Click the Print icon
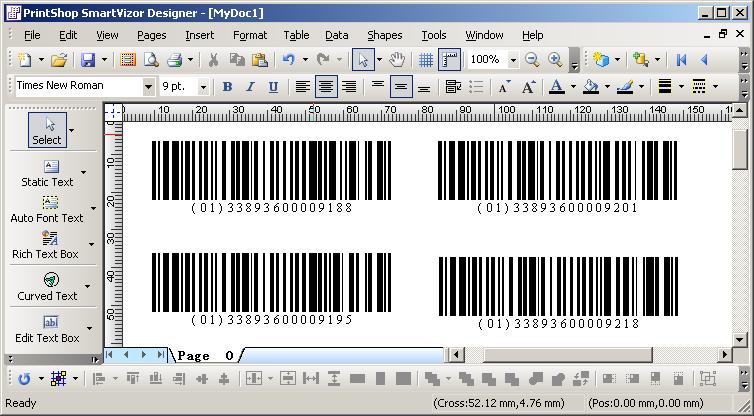754x416 pixels. (x=175, y=60)
